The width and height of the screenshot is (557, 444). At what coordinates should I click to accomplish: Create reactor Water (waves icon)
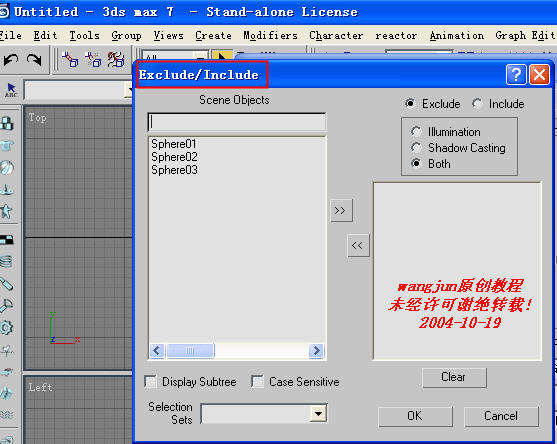pyautogui.click(x=7, y=414)
